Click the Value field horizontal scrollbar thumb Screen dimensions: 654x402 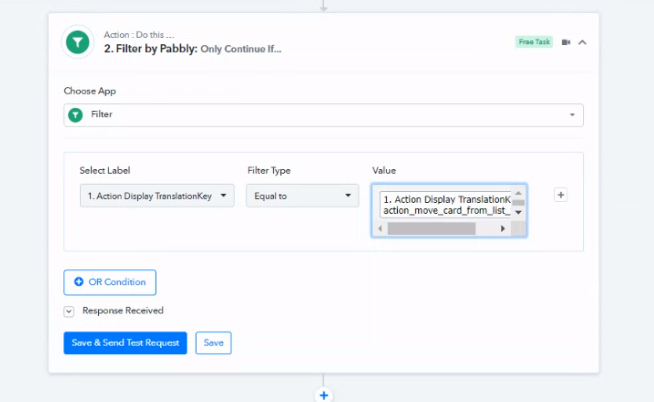[x=431, y=229]
